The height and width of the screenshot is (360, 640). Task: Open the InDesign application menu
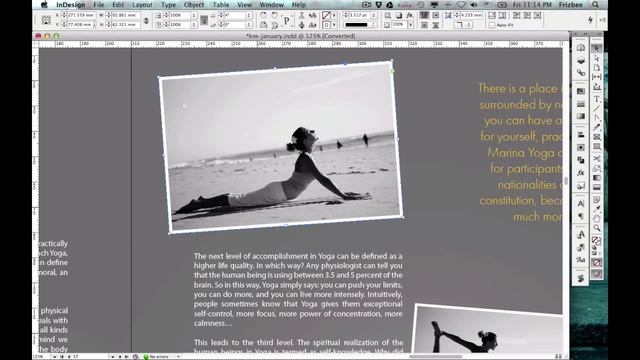71,5
